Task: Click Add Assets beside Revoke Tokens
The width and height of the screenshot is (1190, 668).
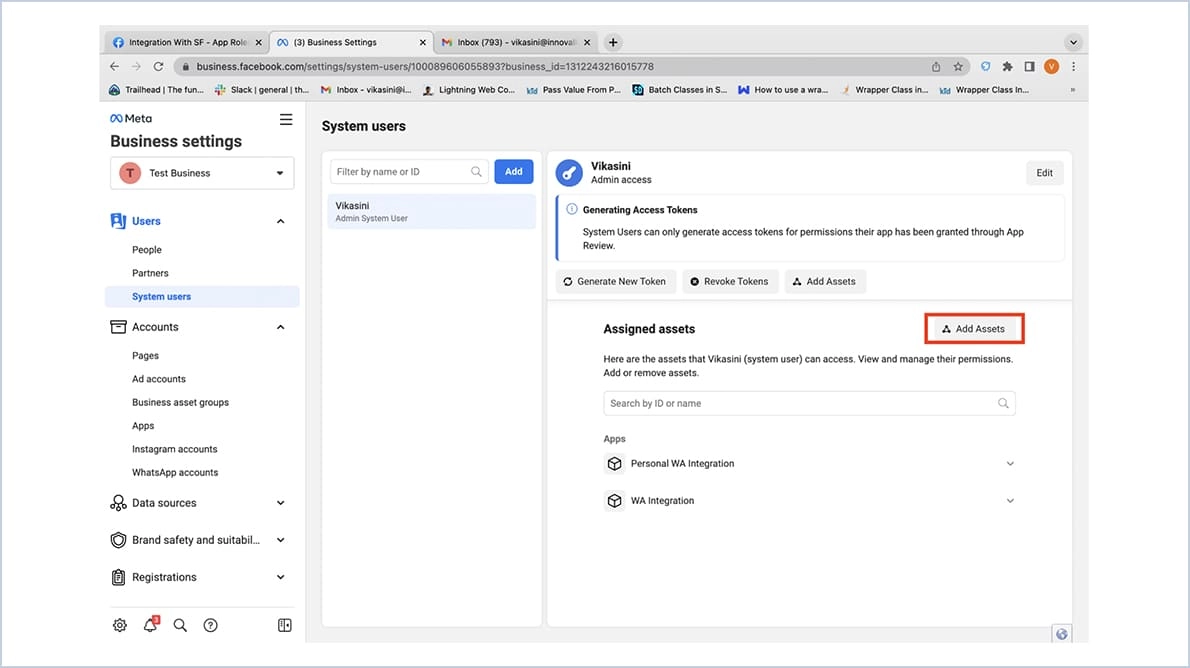Action: 825,281
